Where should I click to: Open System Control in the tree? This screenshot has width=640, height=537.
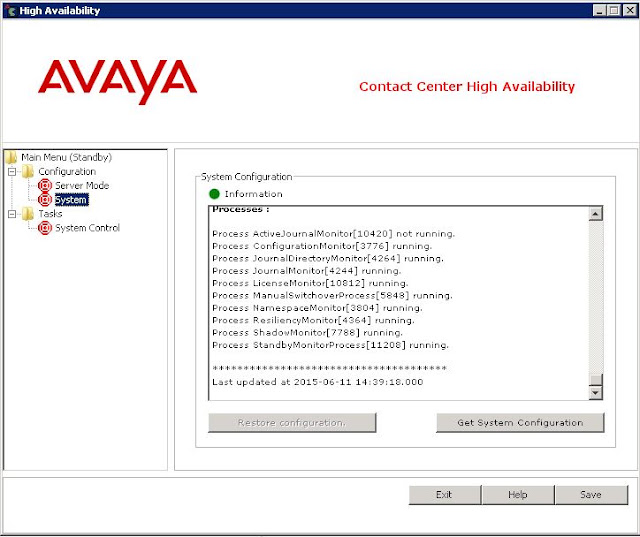tap(87, 228)
